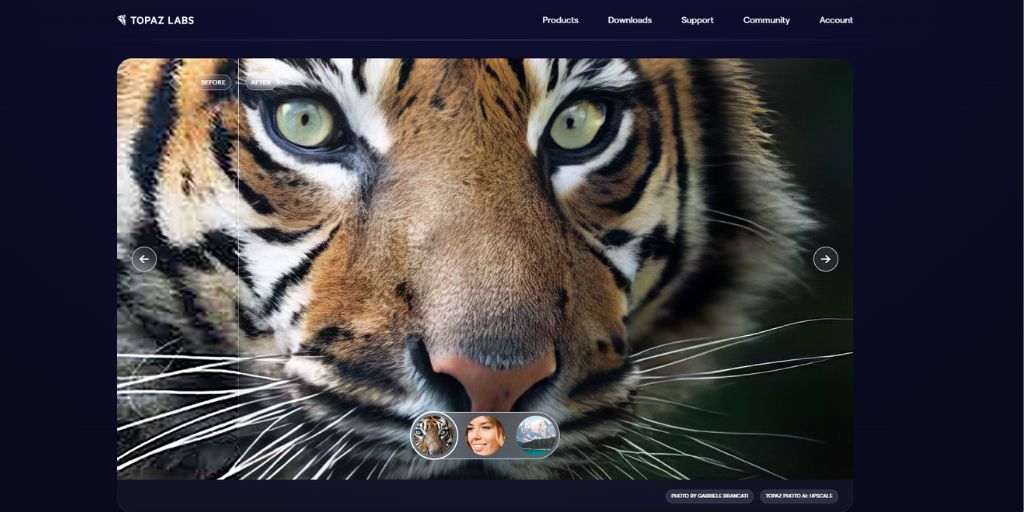
Task: Open the Community link
Action: (766, 20)
